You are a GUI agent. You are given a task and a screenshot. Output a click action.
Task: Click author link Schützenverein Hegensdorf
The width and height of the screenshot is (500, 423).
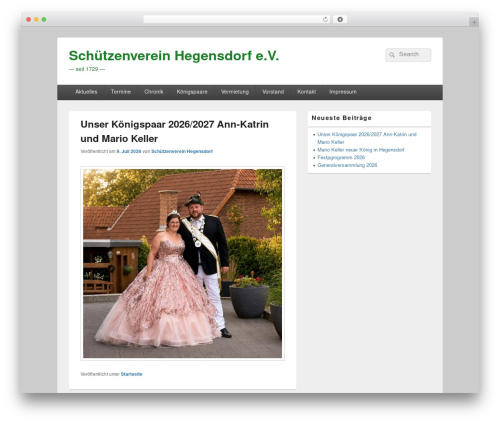(182, 151)
